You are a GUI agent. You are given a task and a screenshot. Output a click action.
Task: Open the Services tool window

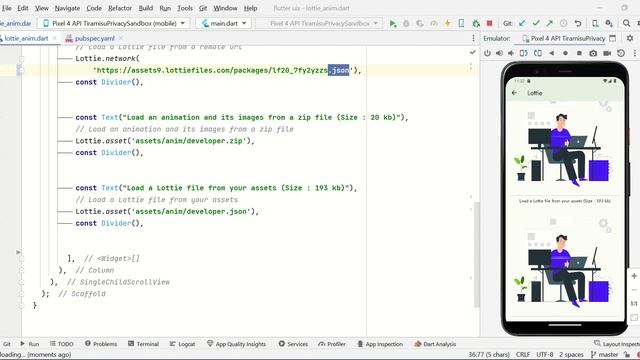[293, 344]
